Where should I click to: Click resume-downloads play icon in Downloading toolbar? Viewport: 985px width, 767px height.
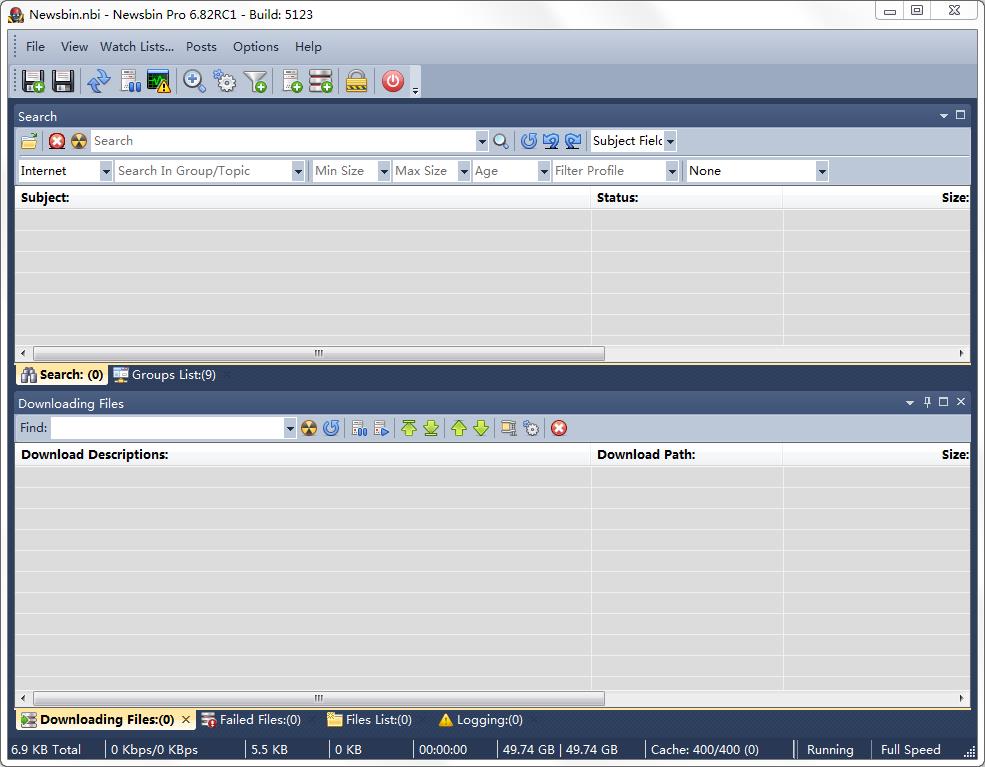tap(381, 428)
